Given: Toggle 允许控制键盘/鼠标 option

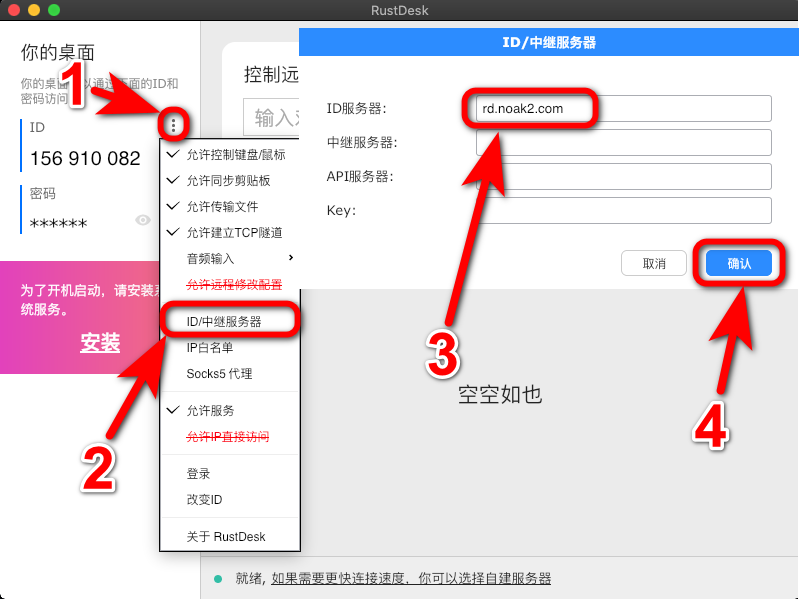Looking at the screenshot, I should [230, 154].
